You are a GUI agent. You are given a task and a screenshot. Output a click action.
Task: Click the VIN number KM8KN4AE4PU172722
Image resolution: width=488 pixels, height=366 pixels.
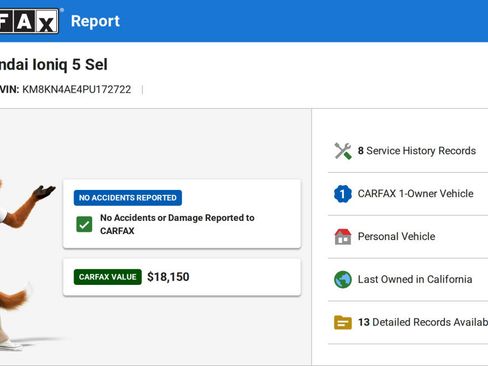tap(76, 89)
